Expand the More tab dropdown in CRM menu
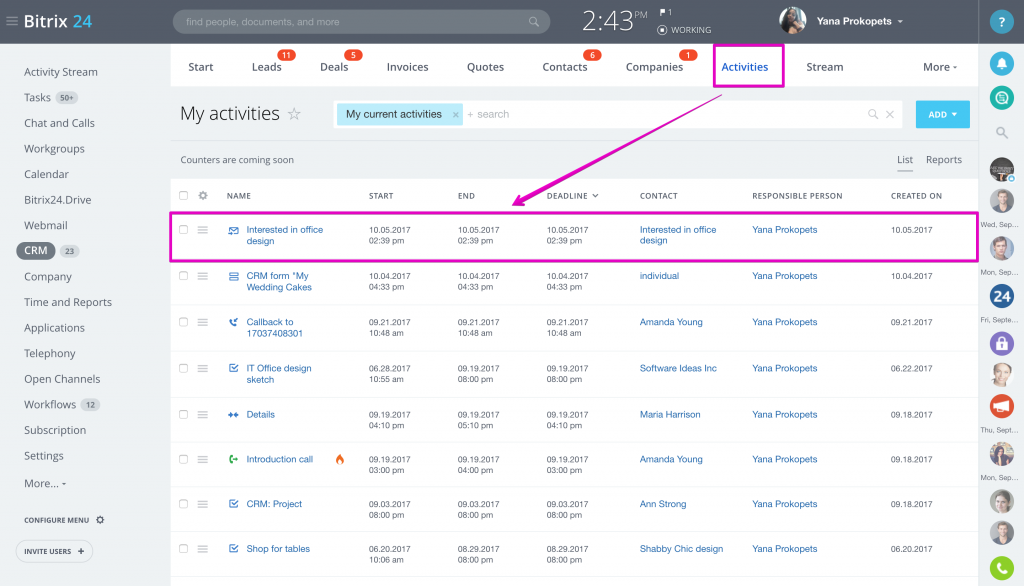Screen dimensions: 1024x586 coord(940,67)
